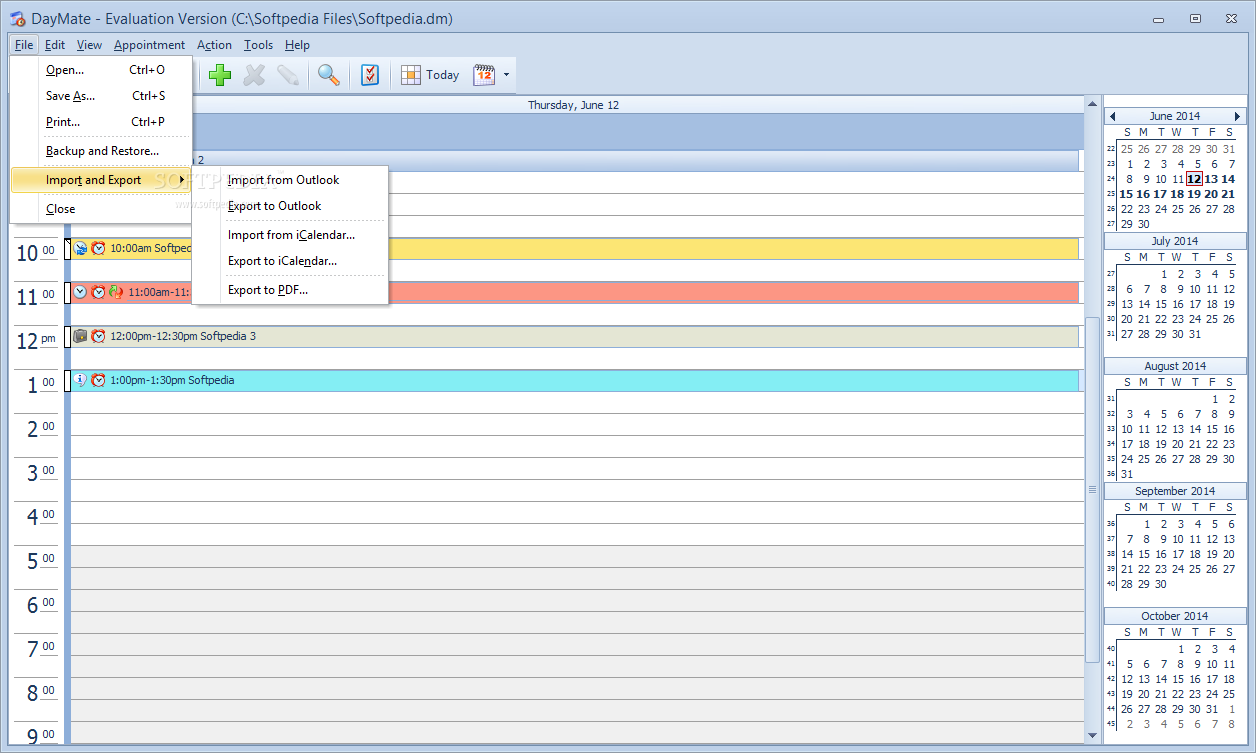Click the briefcase icon on 12:00pm appointment
This screenshot has height=753, width=1256.
(x=81, y=336)
